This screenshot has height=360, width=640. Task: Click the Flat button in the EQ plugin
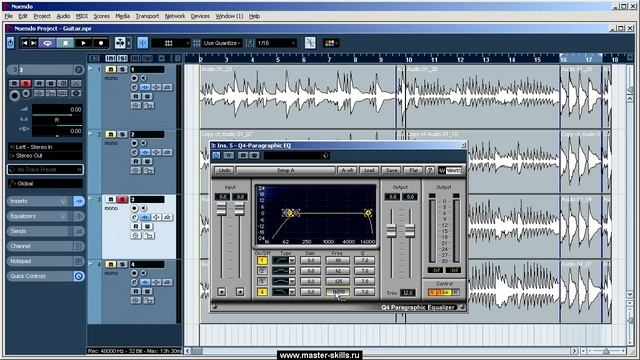(413, 170)
